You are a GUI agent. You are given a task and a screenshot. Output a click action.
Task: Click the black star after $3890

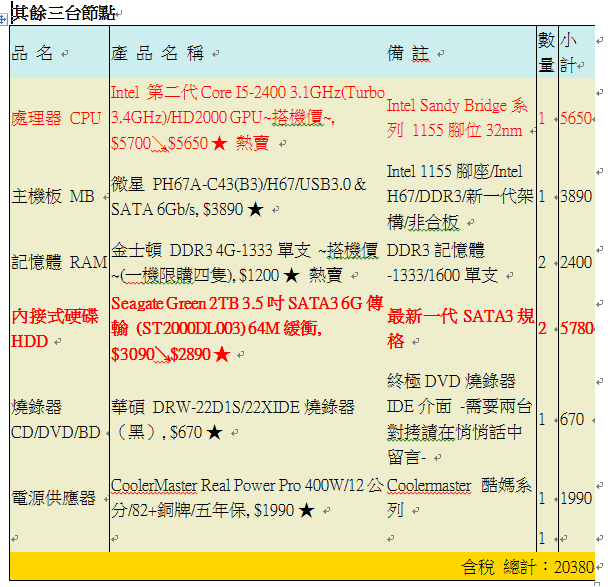tap(255, 209)
